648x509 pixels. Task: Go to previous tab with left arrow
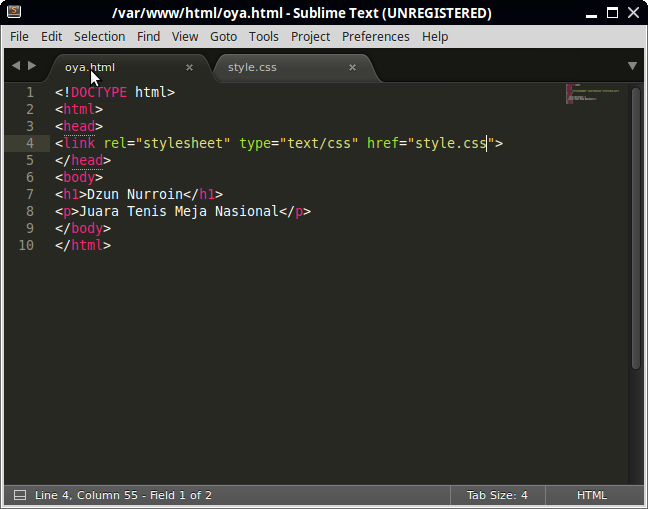[16, 66]
